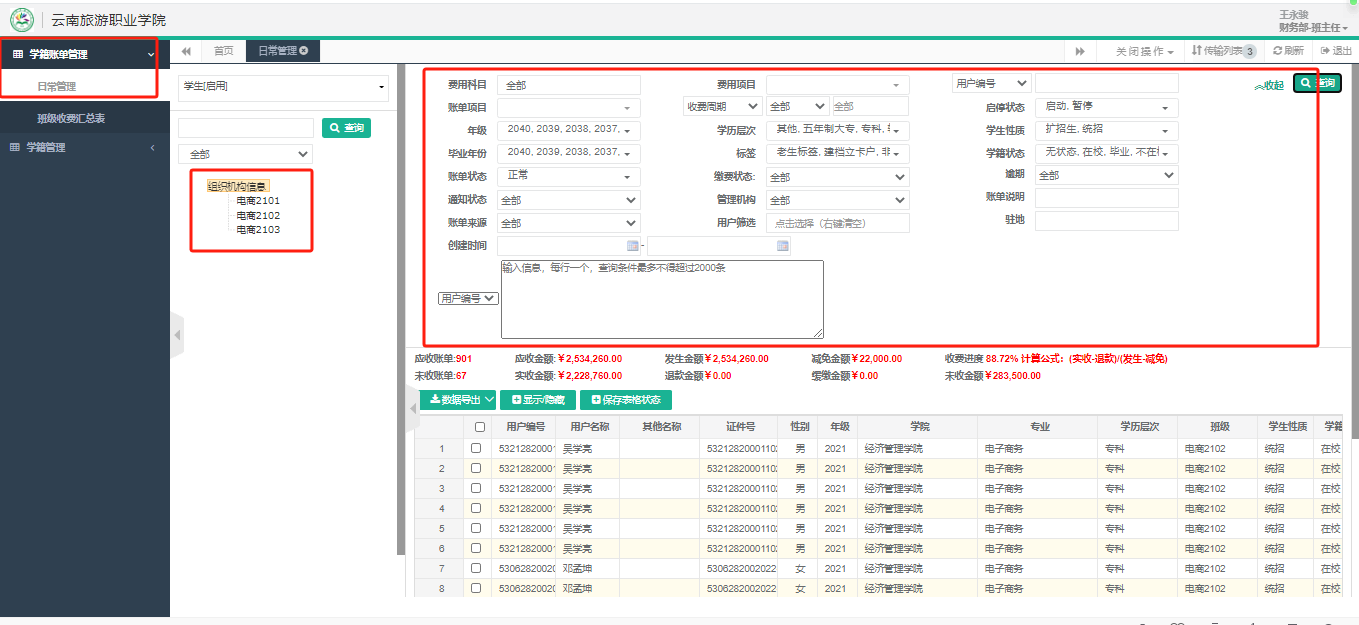Check the checkbox for row 7
1359x625 pixels.
476,568
